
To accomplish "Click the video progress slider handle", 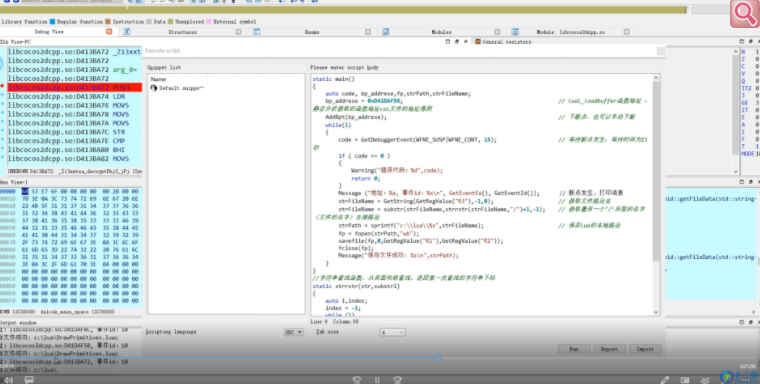I will coord(438,358).
